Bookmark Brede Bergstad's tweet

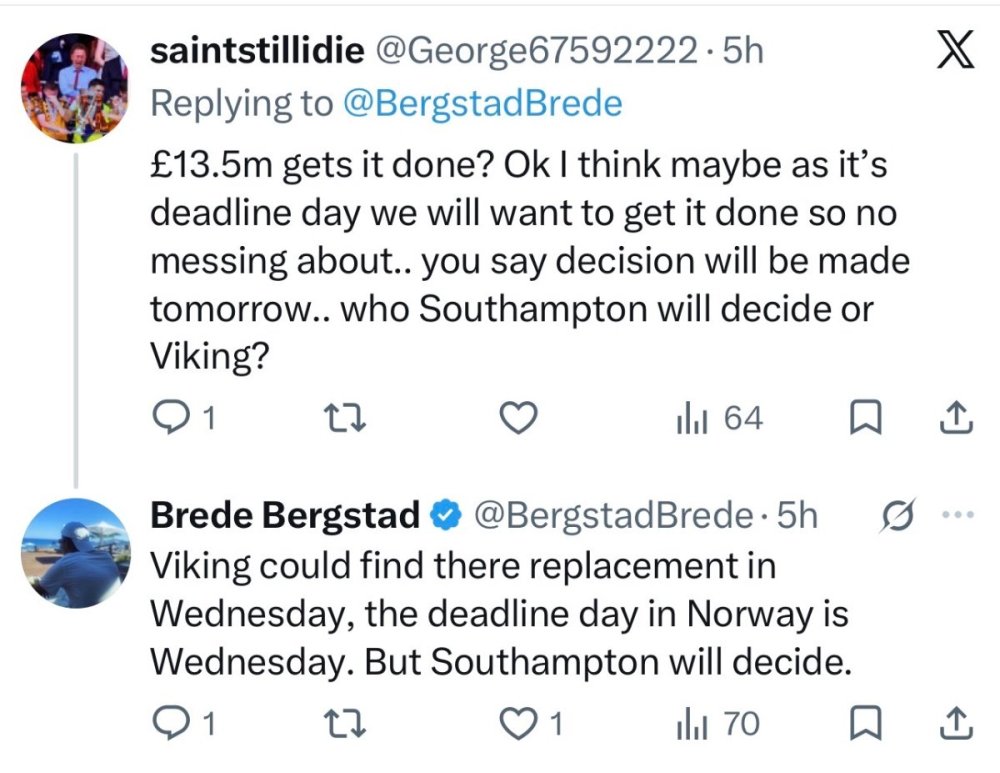click(865, 724)
